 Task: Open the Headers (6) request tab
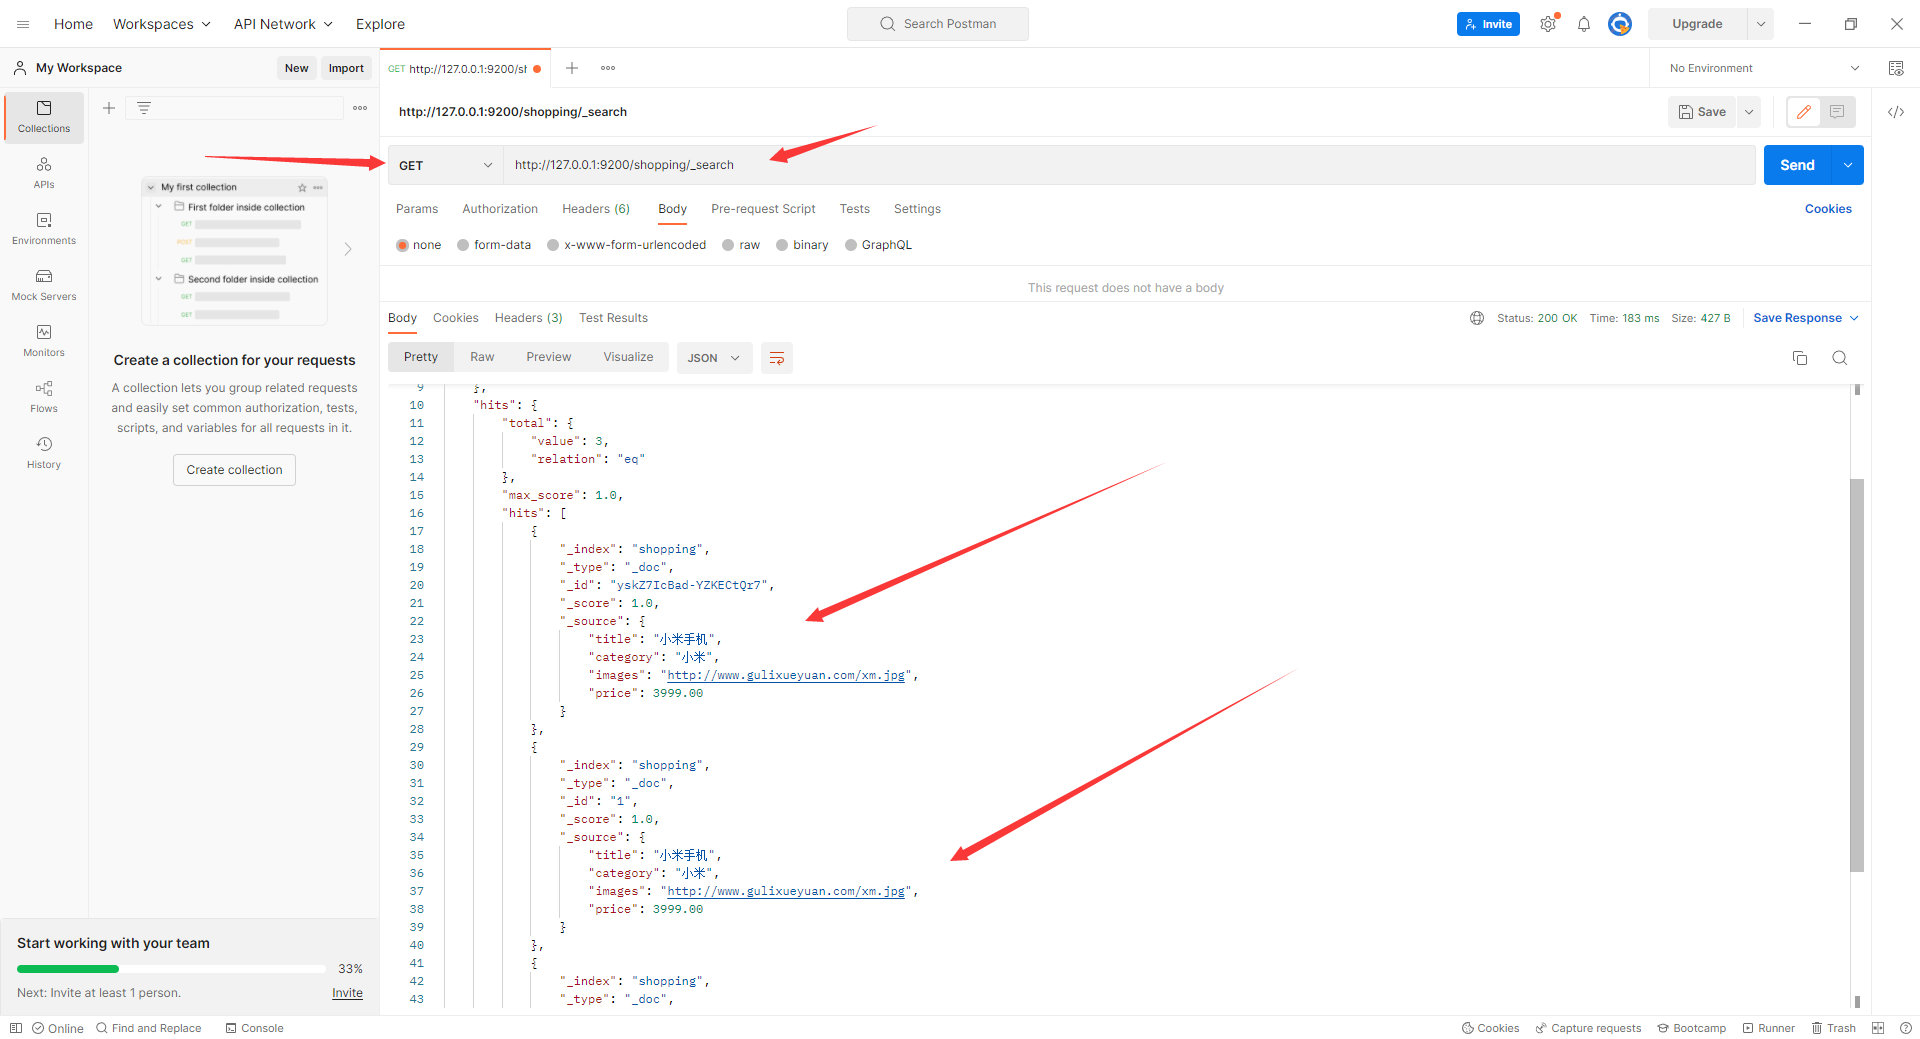596,209
